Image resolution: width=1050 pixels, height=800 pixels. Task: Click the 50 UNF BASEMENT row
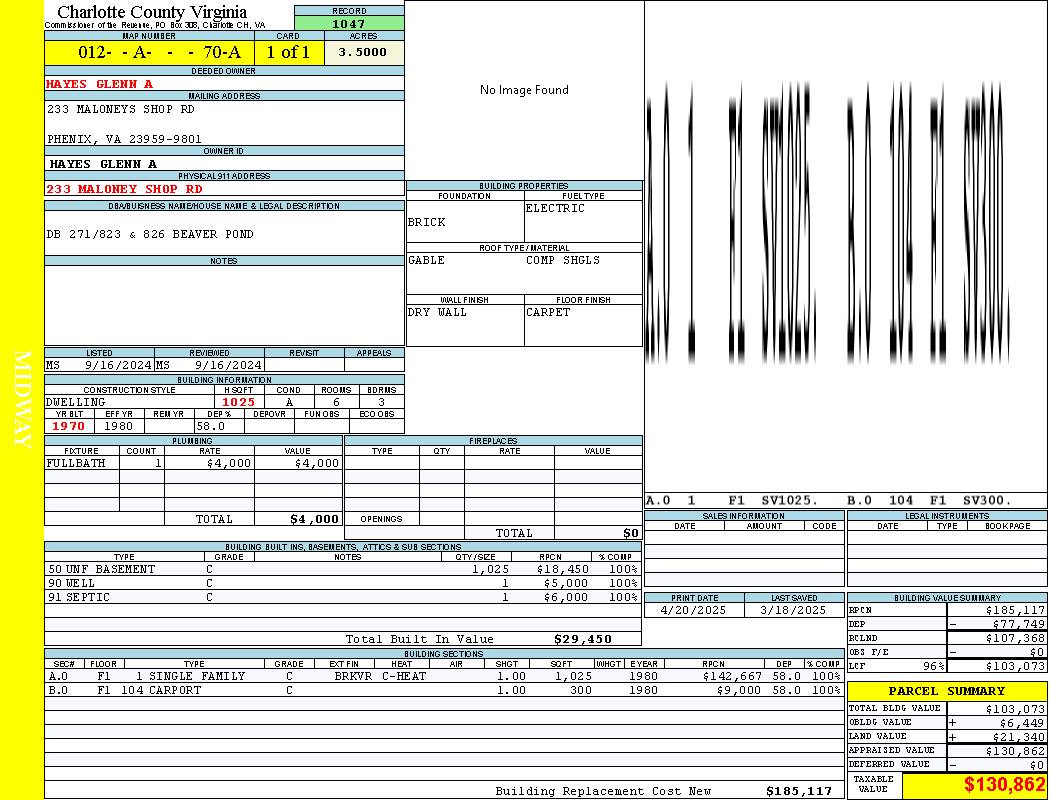[343, 570]
